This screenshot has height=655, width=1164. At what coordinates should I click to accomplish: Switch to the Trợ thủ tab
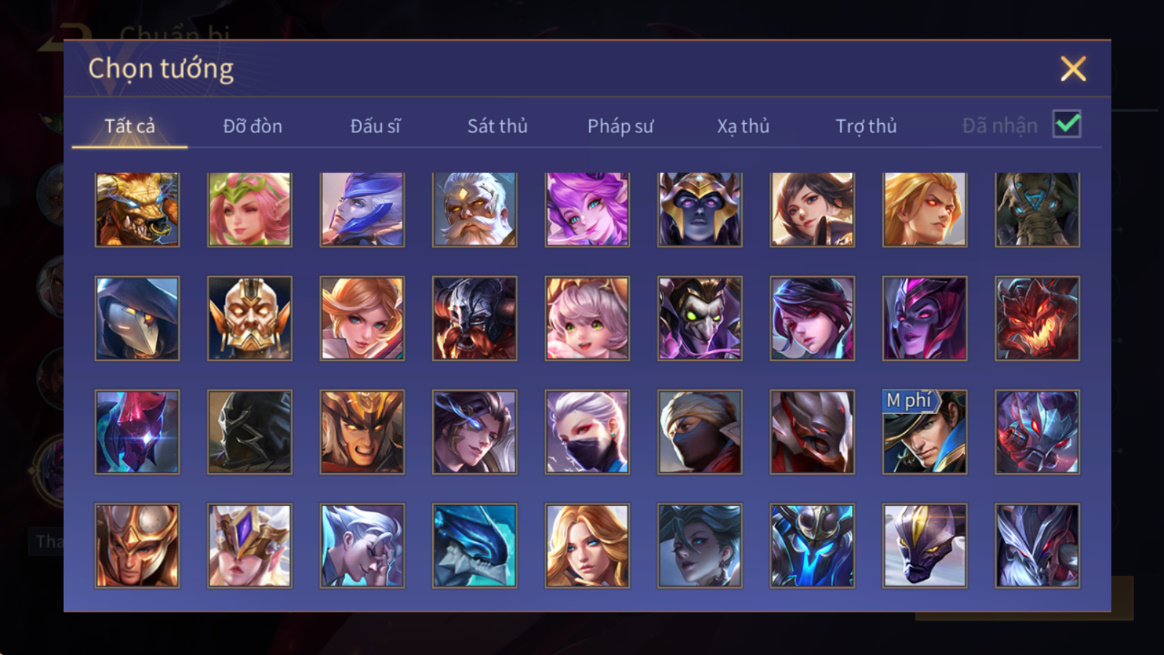866,126
